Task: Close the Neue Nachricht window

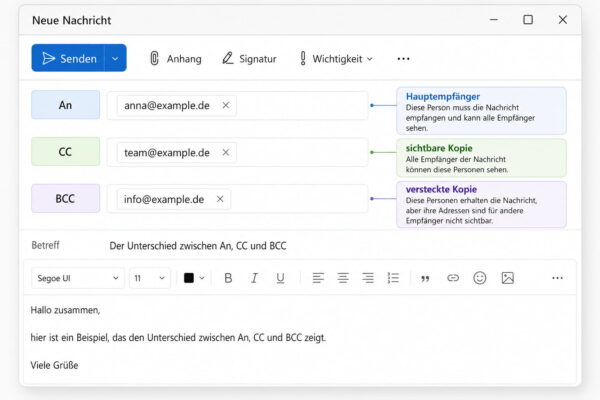Action: coord(562,20)
